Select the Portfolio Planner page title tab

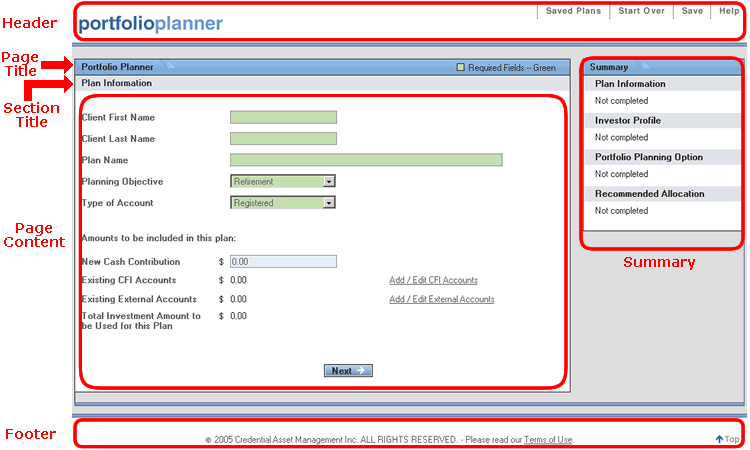coord(117,67)
